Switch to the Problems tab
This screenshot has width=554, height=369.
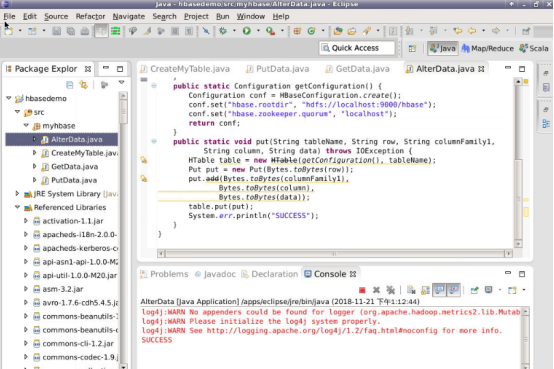[164, 274]
